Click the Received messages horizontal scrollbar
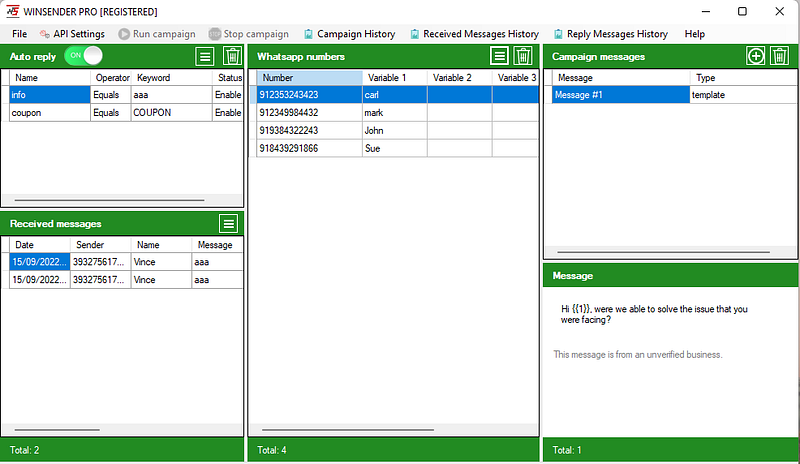Screen dimensions: 800x464 (x=57, y=430)
